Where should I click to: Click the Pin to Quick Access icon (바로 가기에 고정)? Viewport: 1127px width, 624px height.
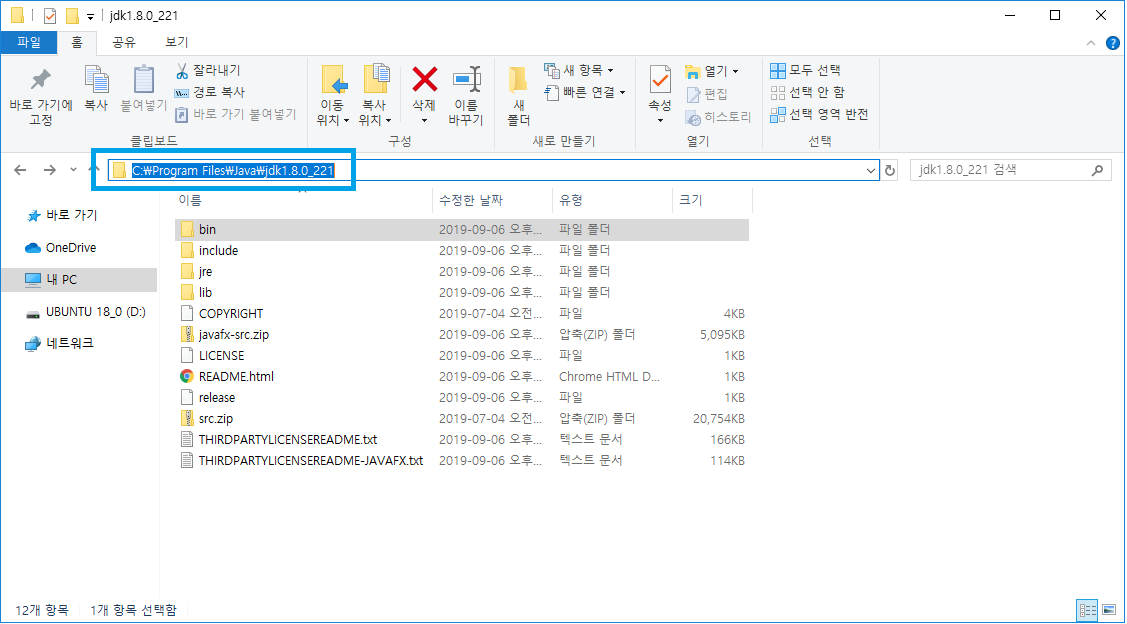[x=40, y=81]
